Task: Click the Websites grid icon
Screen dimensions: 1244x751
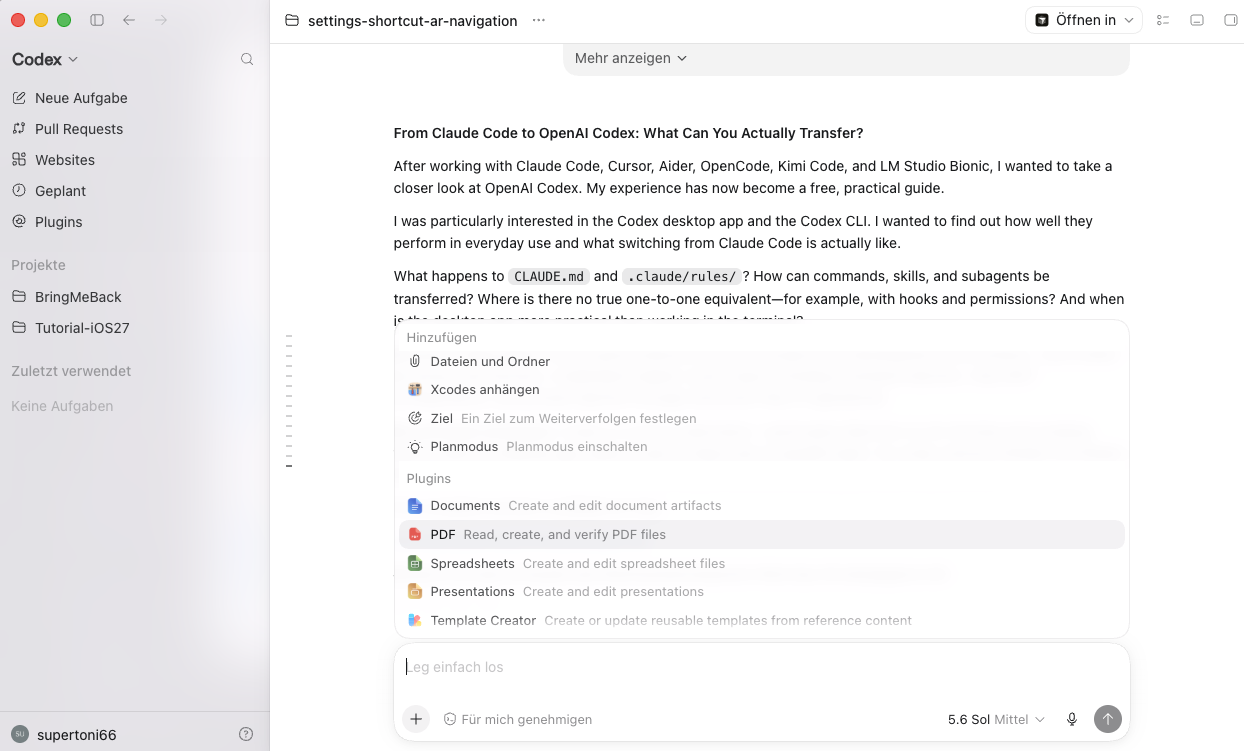Action: point(19,160)
